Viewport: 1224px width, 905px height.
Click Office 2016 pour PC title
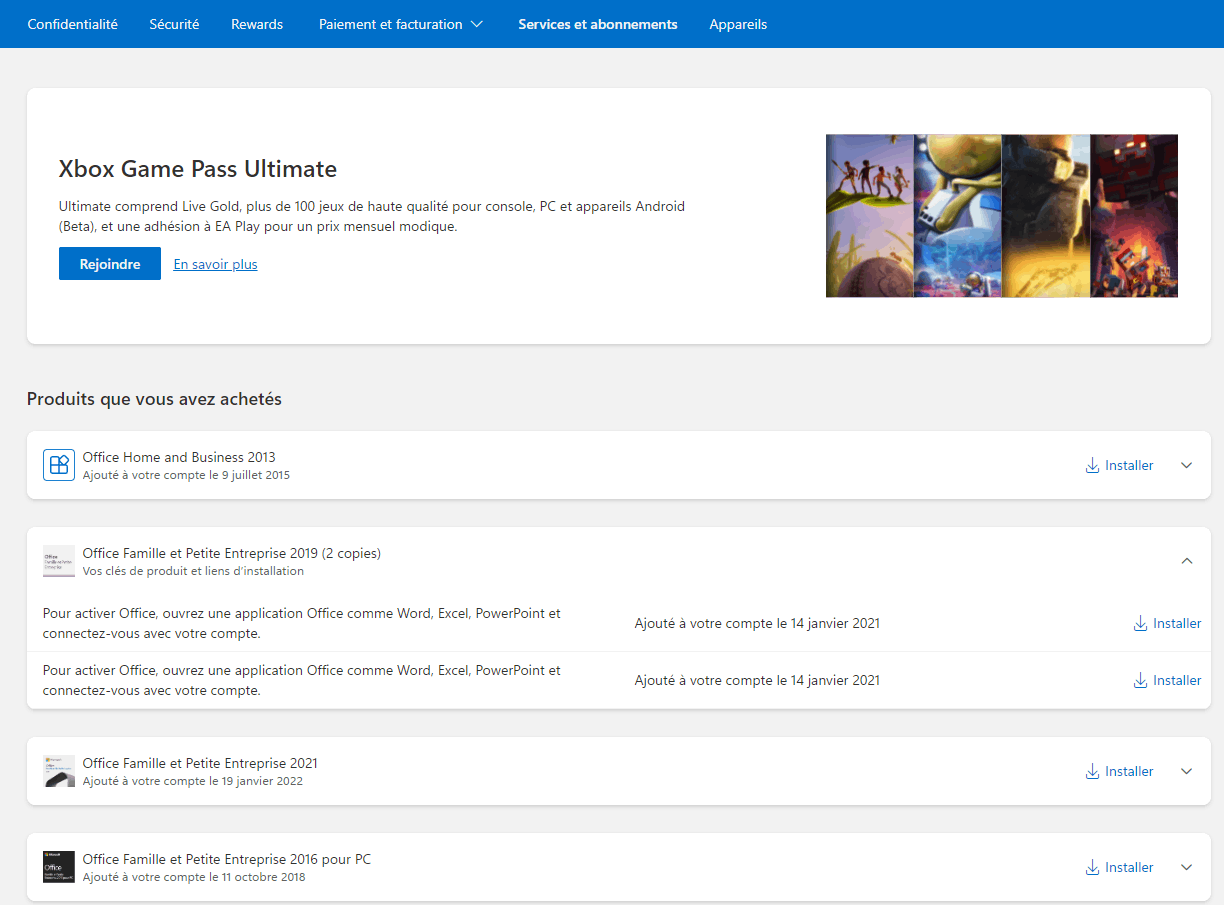pos(227,859)
